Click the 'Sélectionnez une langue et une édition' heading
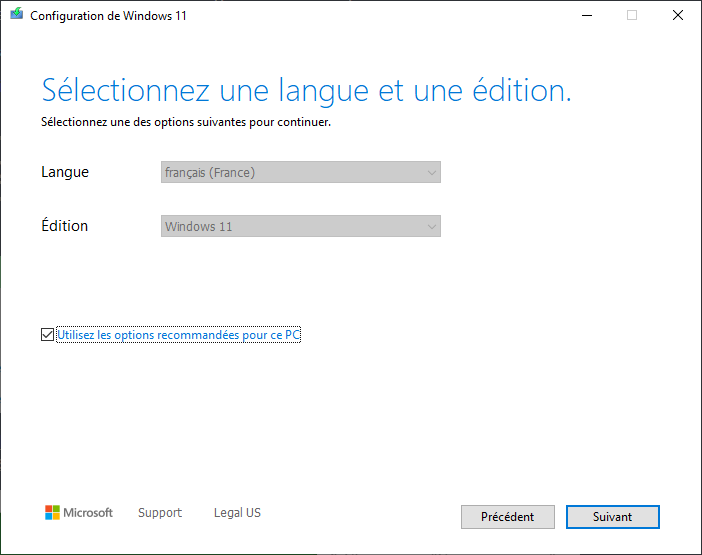The width and height of the screenshot is (702, 555). click(306, 90)
